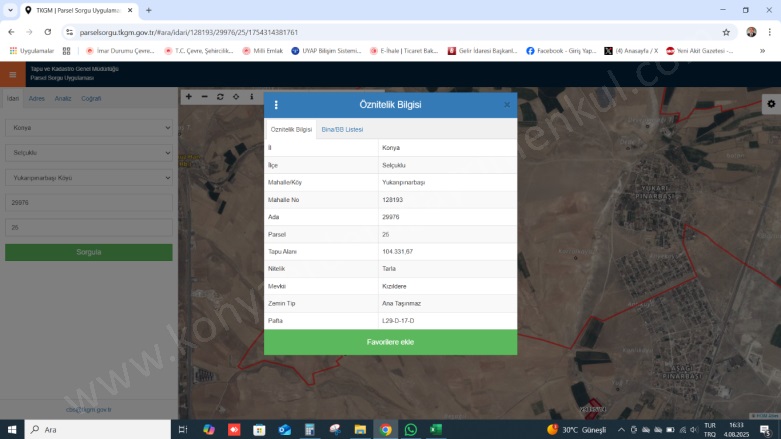Close the Öznitelik Bilgisi dialog
Viewport: 781px width, 439px height.
[x=507, y=105]
